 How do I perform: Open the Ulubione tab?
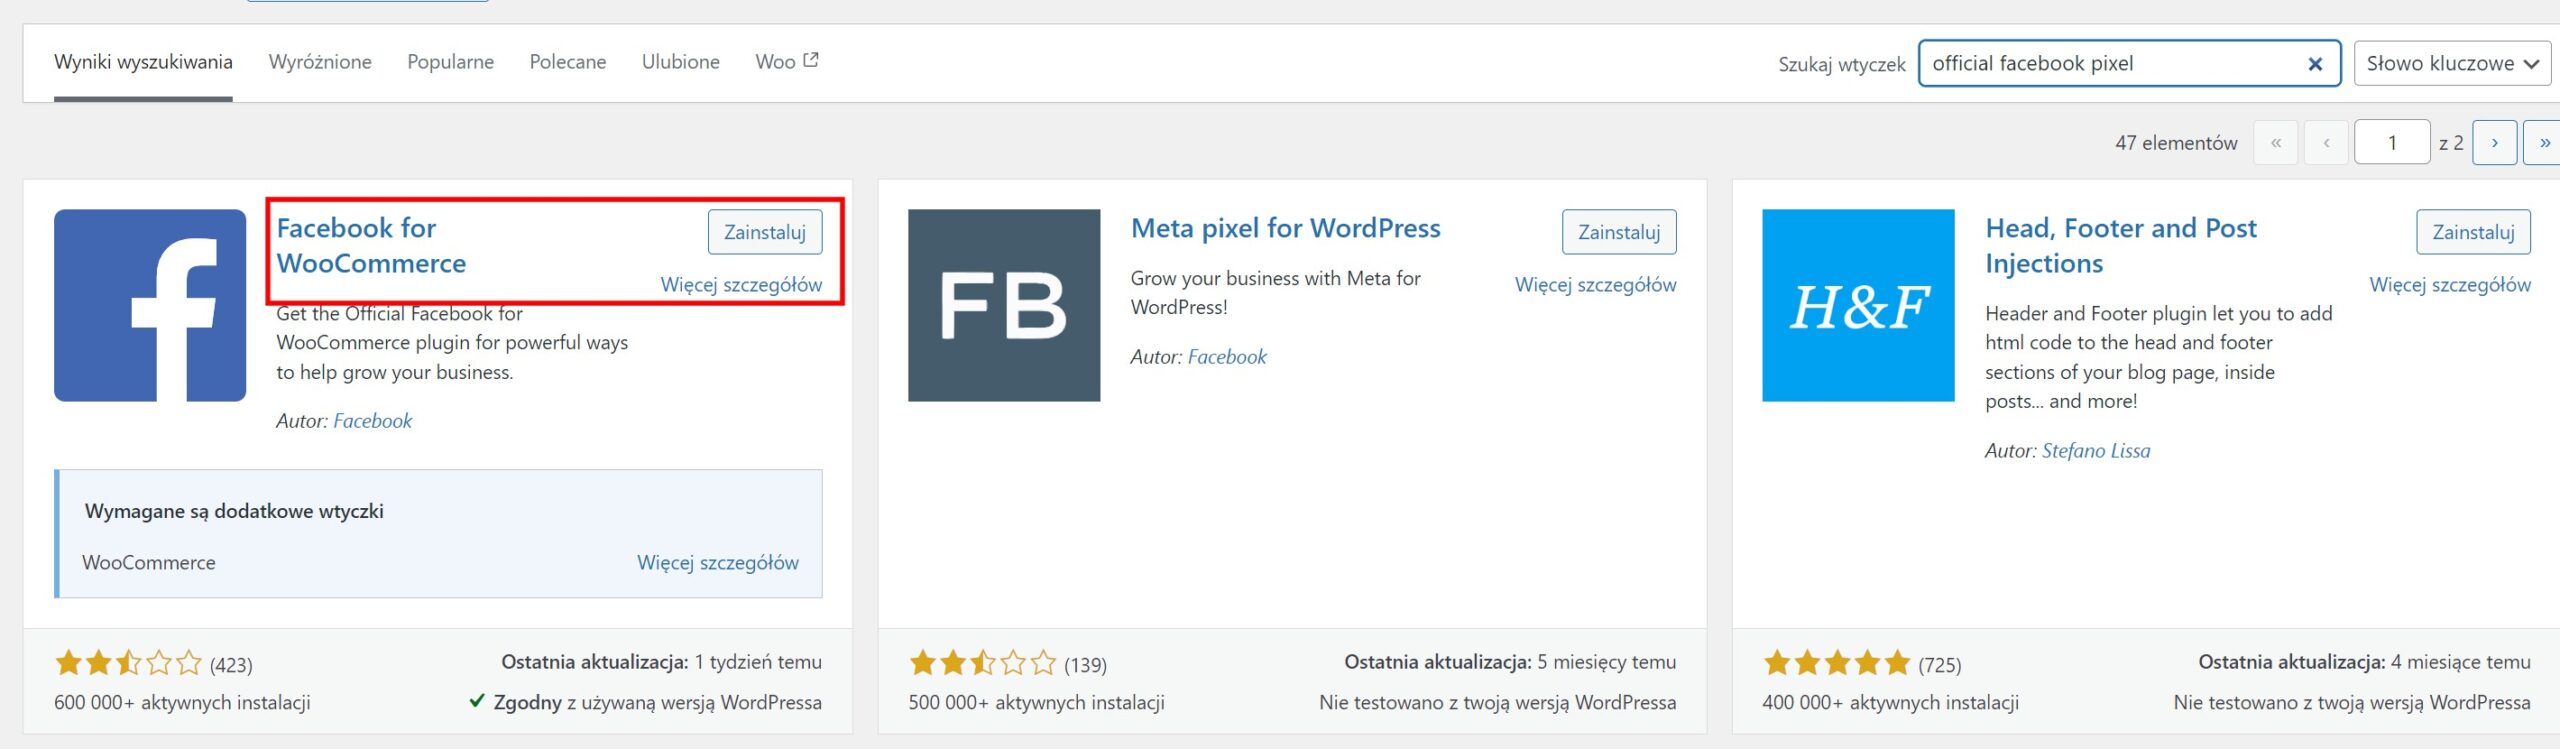click(681, 62)
